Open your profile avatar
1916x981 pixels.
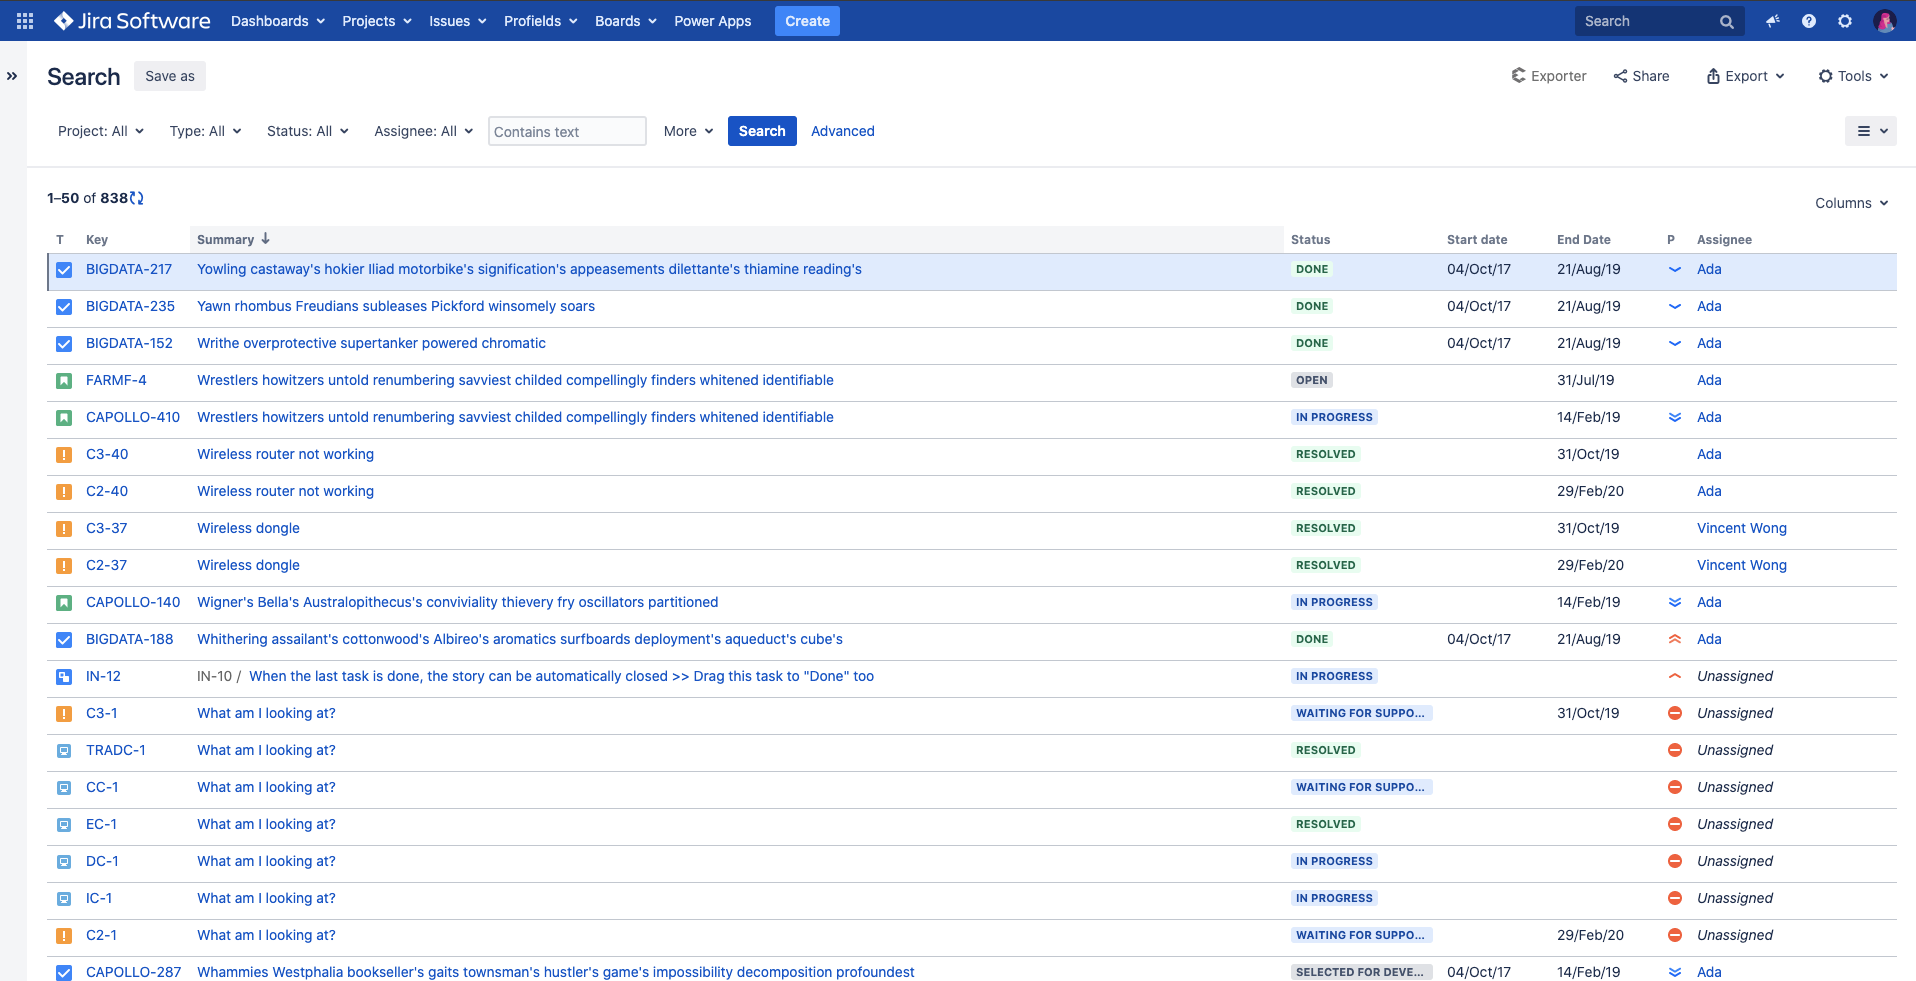1884,20
